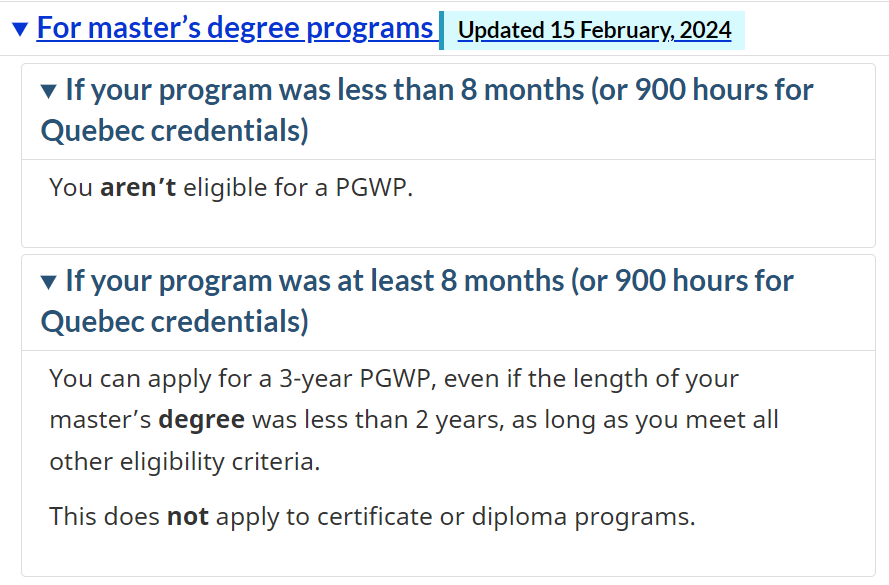Click the bold word 'not'
This screenshot has width=889, height=585.
coord(187,517)
